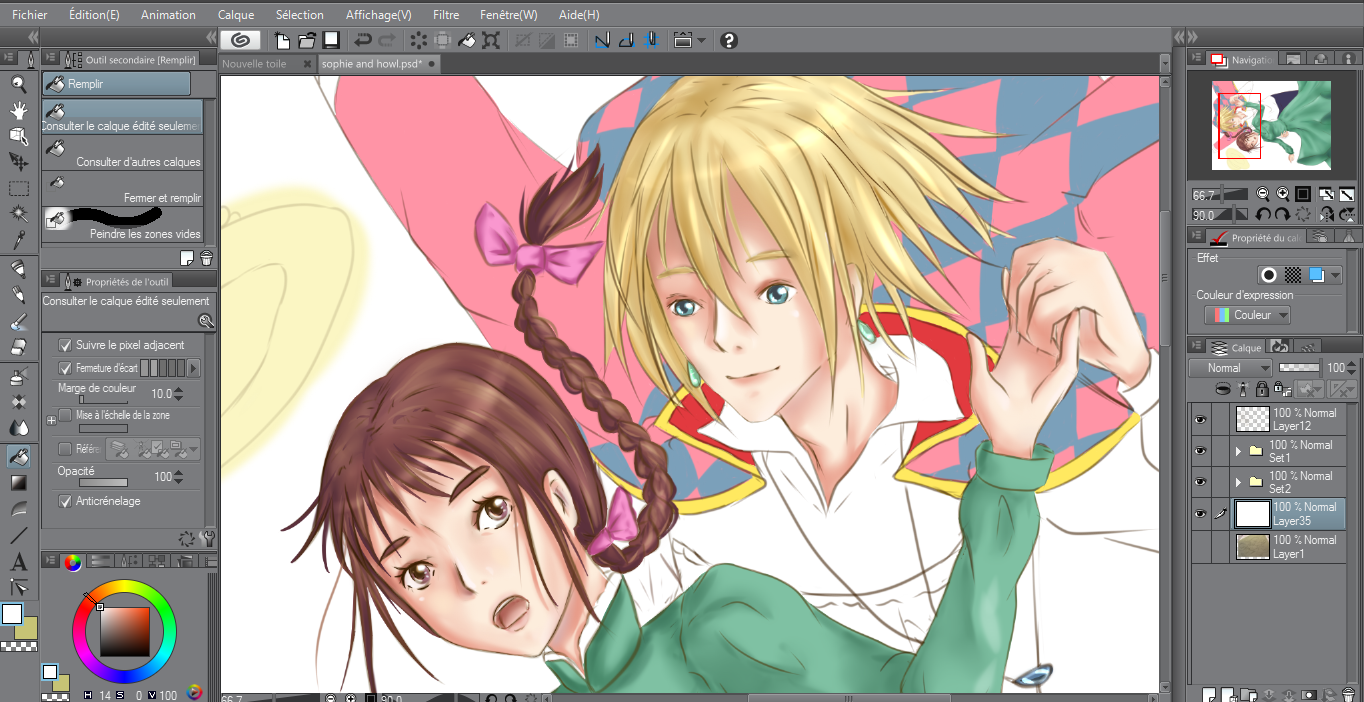Open tool property wrench settings icon
The image size is (1364, 702).
pos(207,539)
